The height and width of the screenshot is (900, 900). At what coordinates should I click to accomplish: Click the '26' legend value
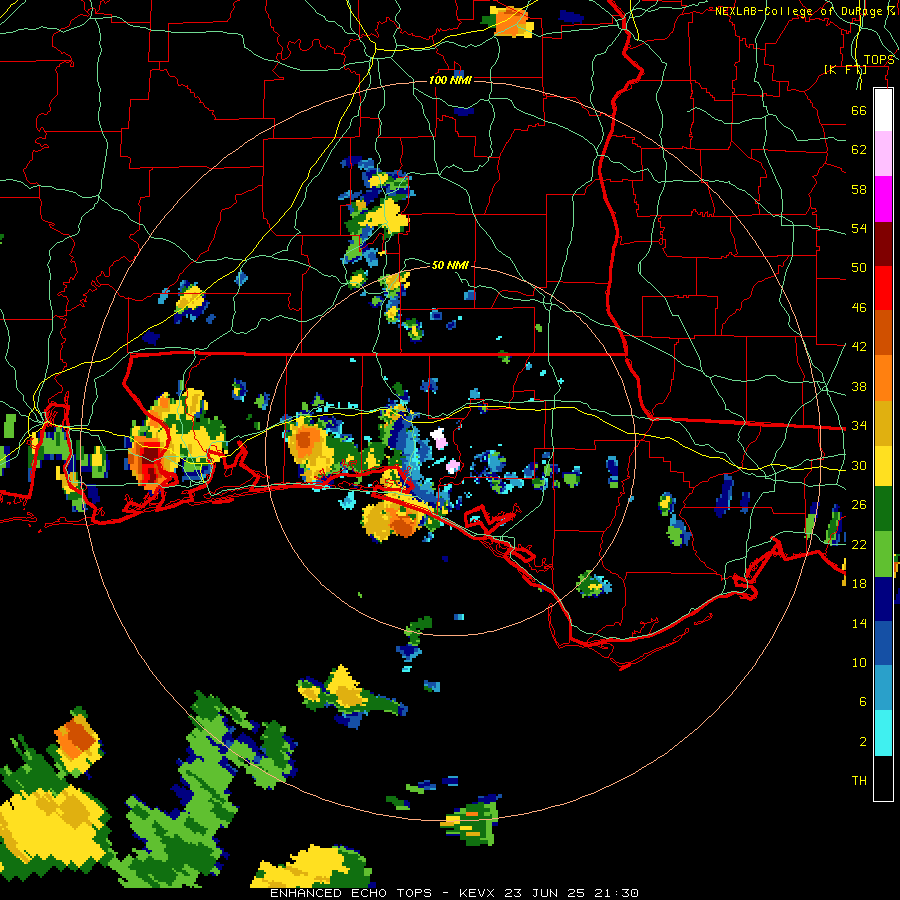[x=859, y=505]
